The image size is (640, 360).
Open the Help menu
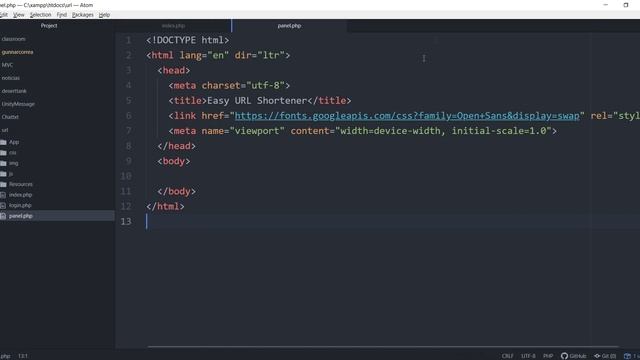[x=104, y=15]
